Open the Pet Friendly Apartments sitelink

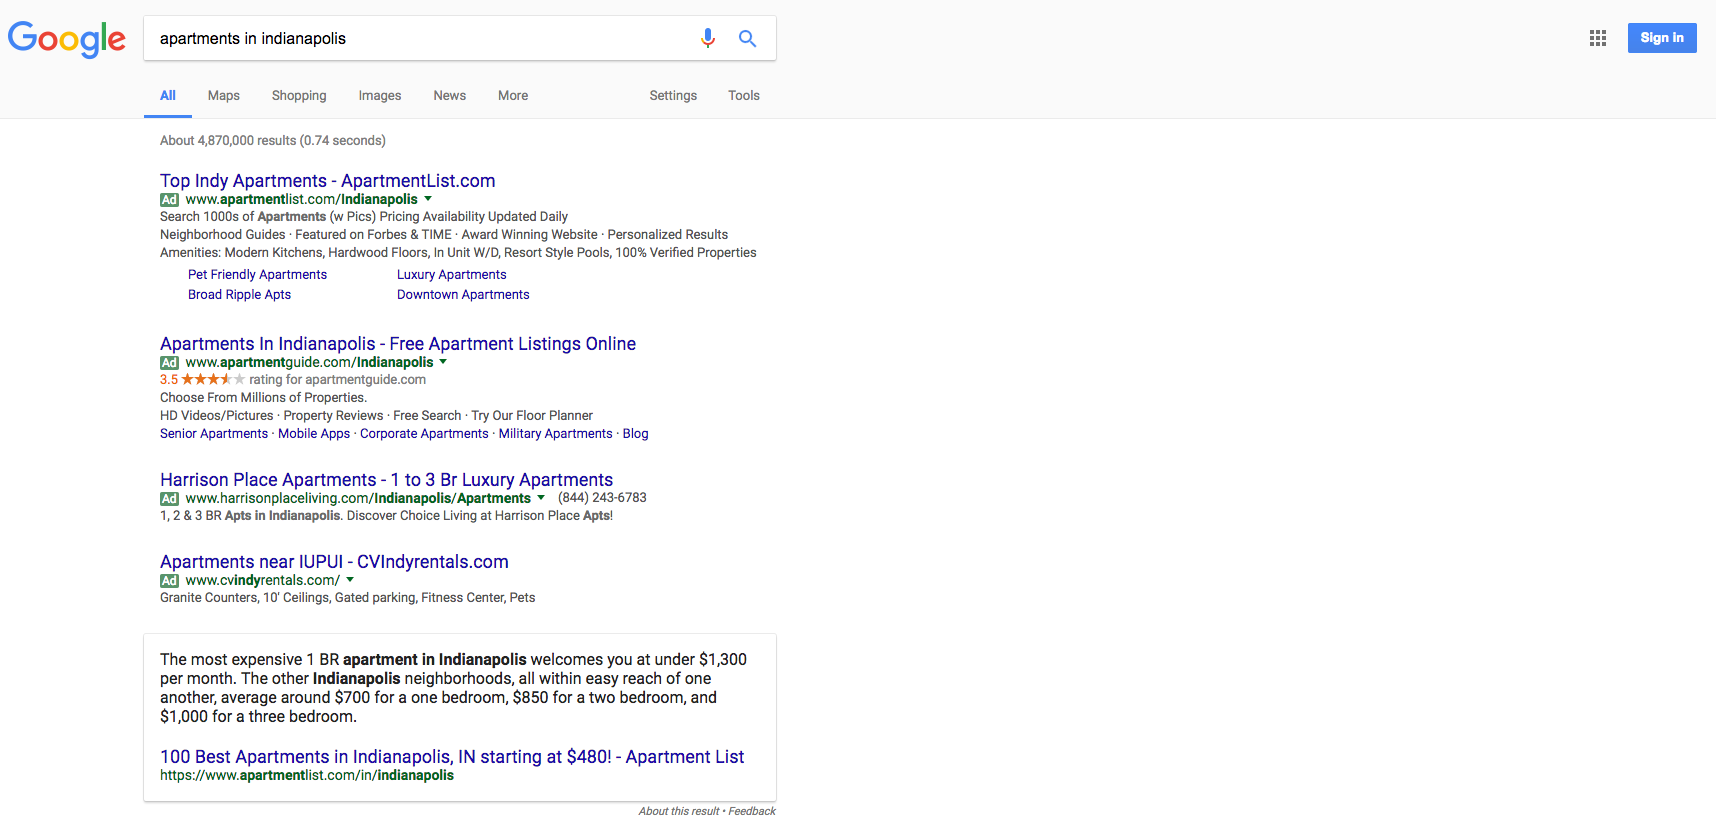click(257, 275)
